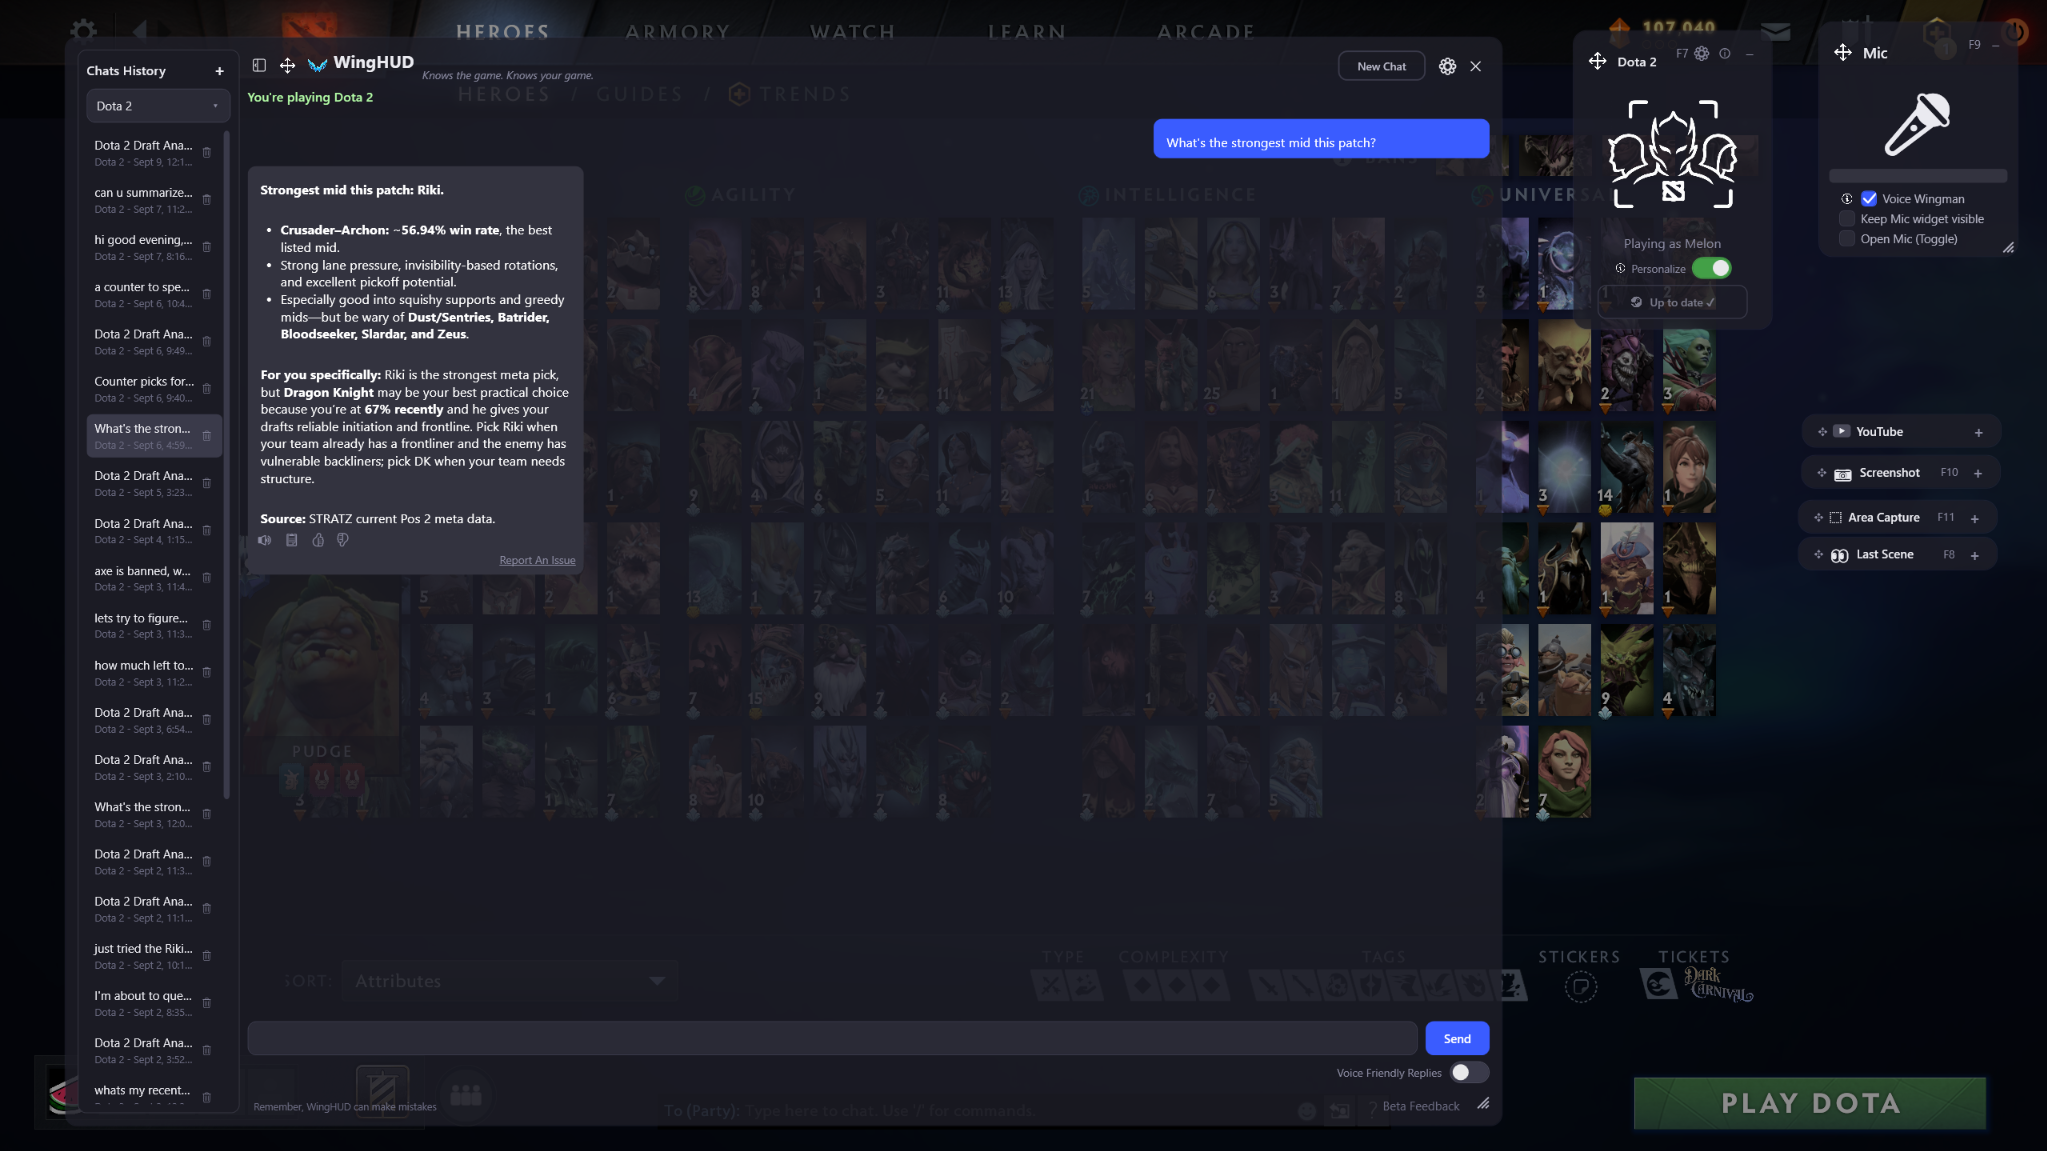
Task: Click the large microphone icon in Mic widget
Action: click(1917, 124)
